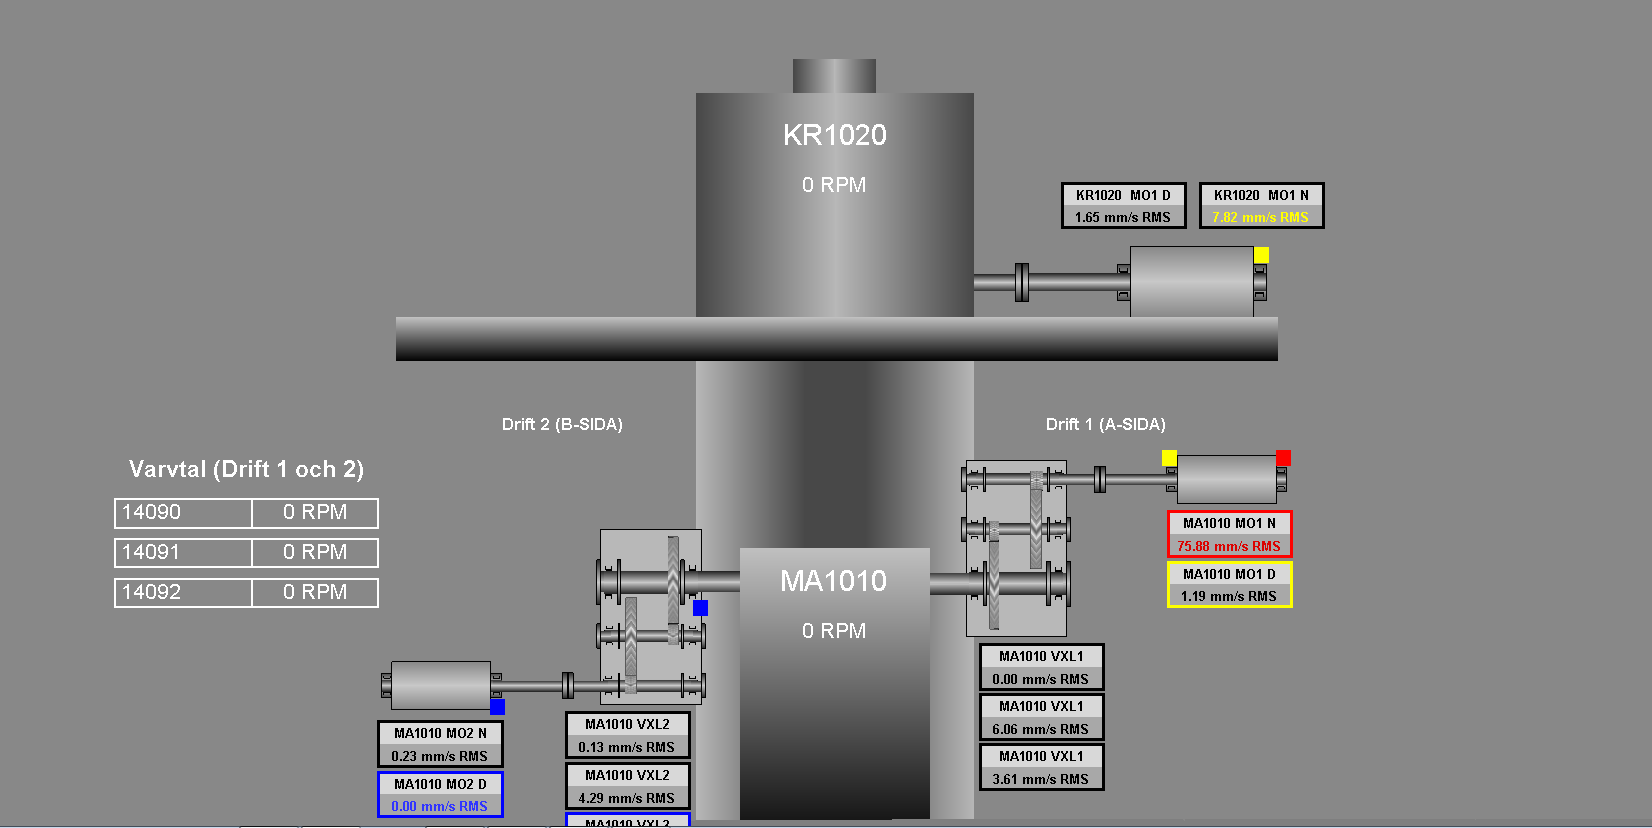Click the RPM value for tag 14091
This screenshot has width=1652, height=828.
point(315,553)
